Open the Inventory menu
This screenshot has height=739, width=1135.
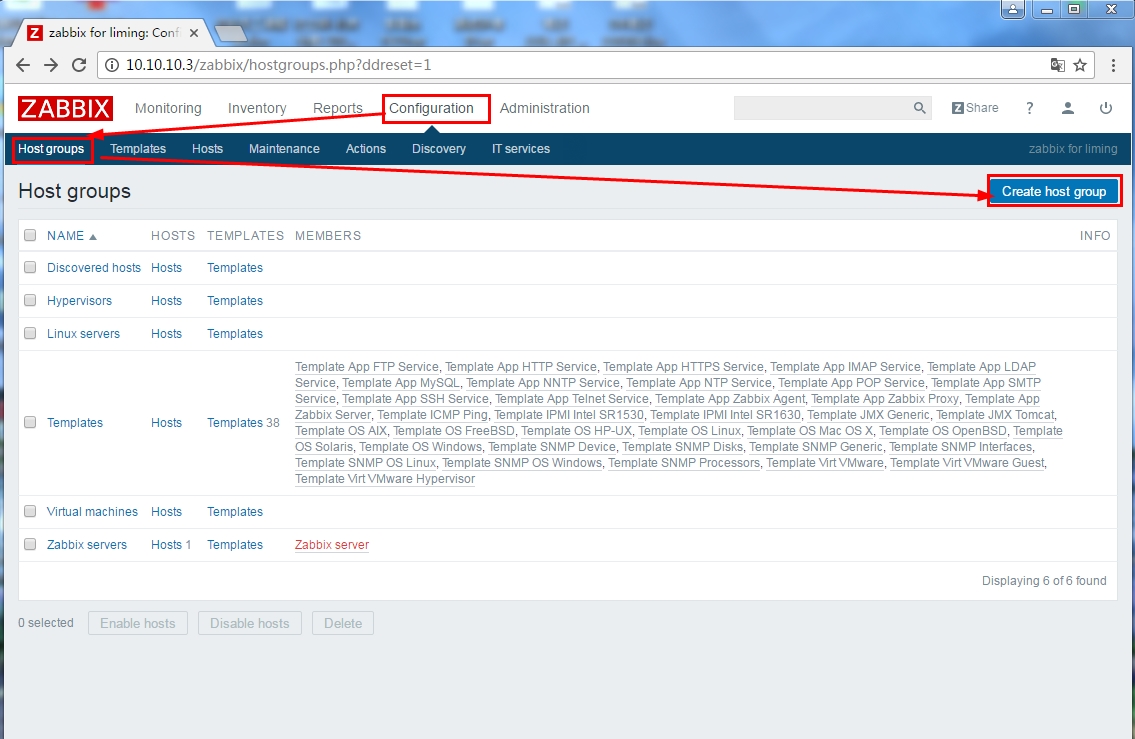coord(257,109)
